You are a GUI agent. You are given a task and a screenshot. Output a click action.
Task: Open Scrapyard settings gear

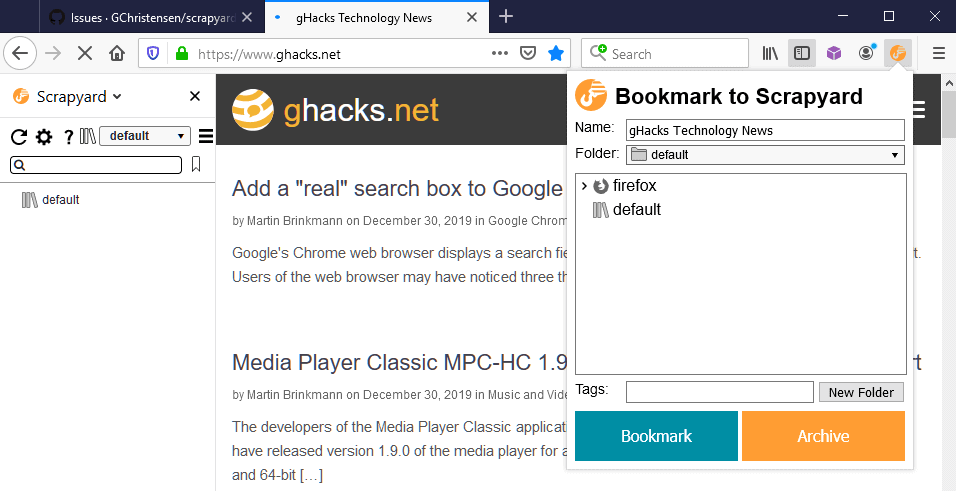(44, 136)
